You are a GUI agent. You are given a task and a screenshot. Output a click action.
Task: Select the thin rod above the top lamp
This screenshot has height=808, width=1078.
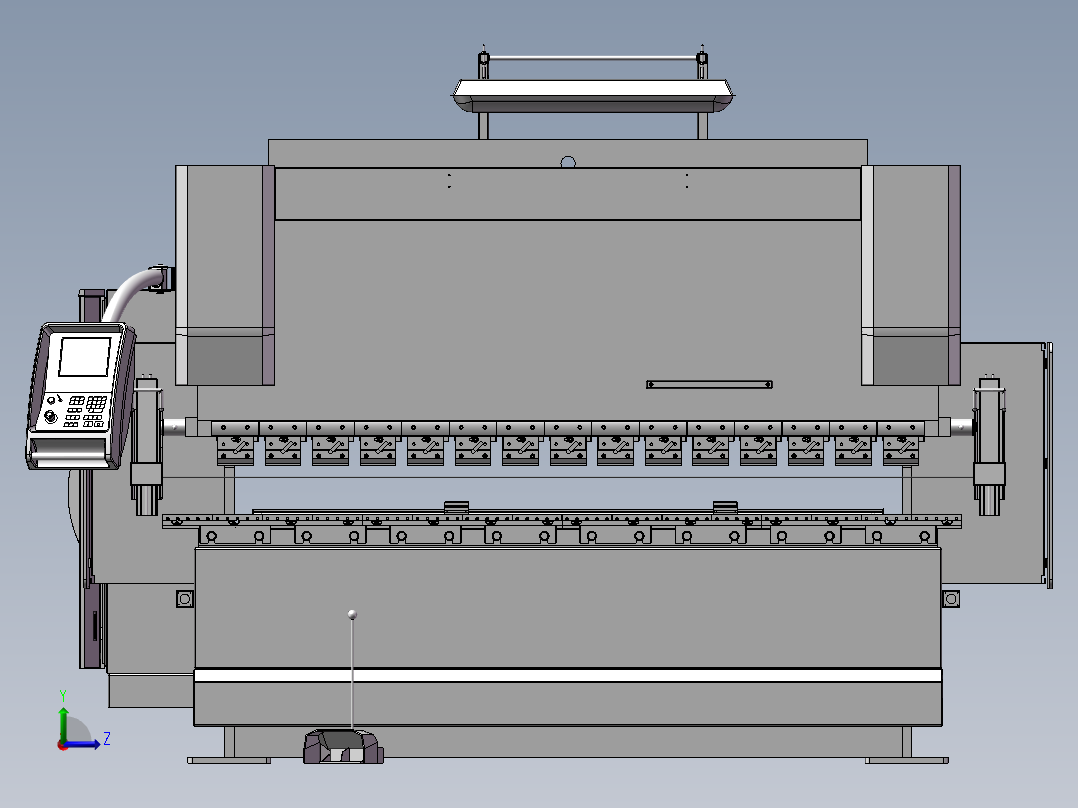click(x=593, y=58)
